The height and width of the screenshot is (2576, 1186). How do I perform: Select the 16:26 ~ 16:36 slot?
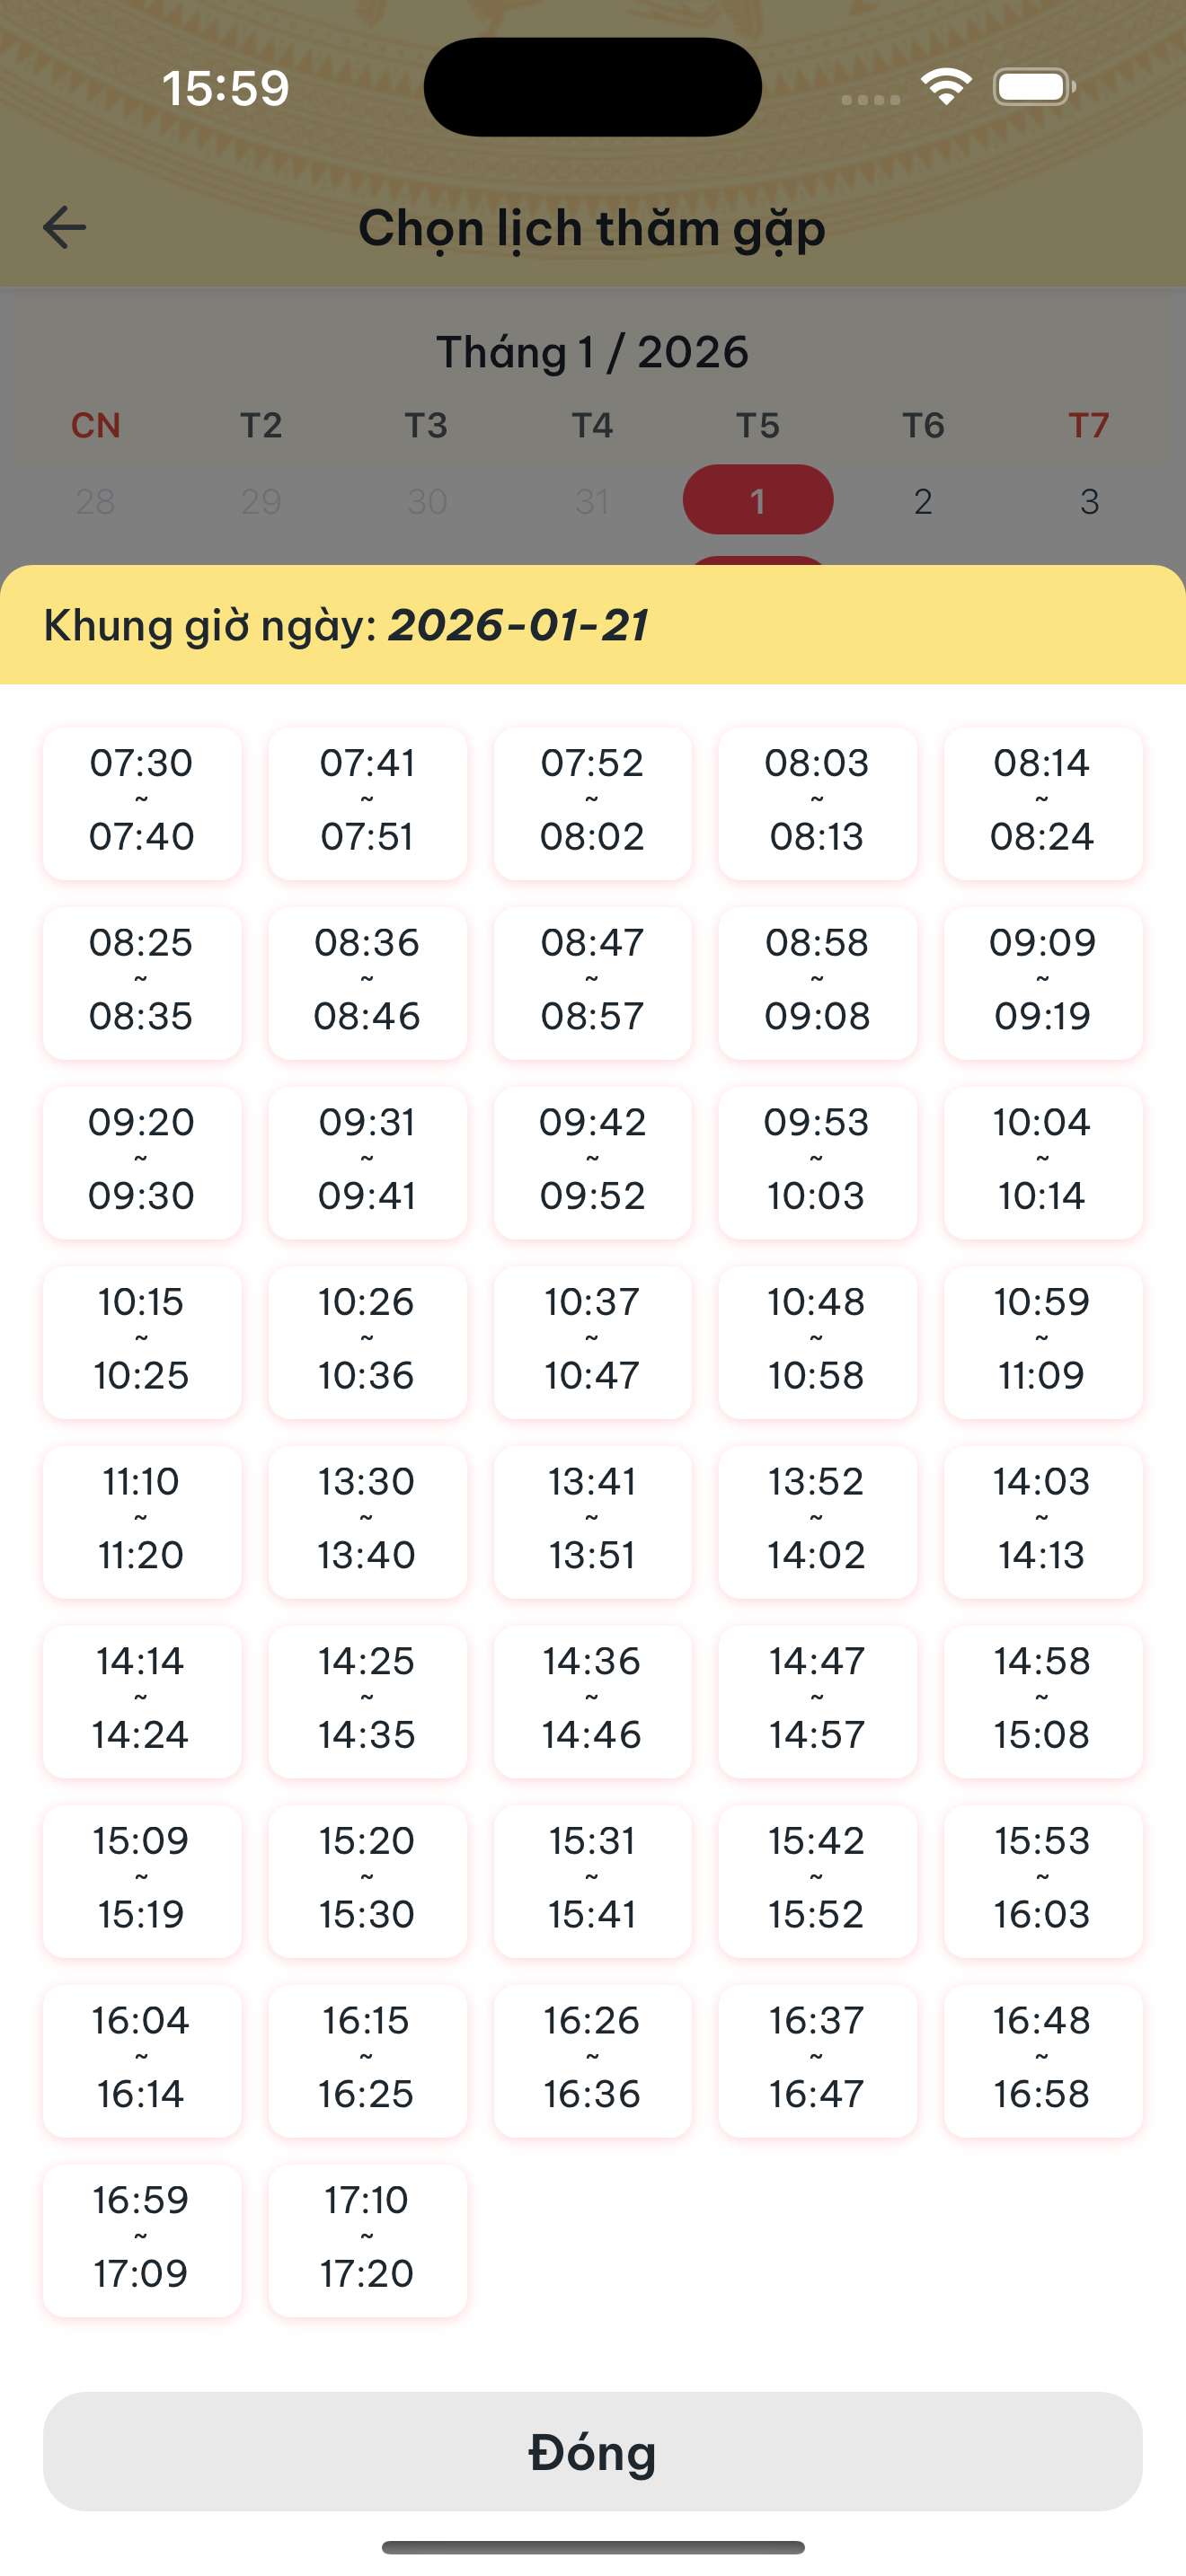[x=592, y=2058]
